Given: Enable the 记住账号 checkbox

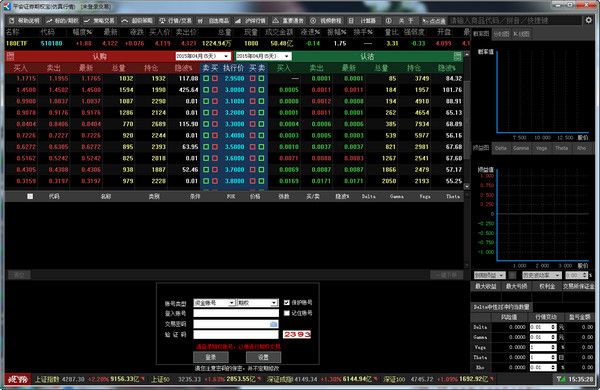Looking at the screenshot, I should tap(287, 313).
